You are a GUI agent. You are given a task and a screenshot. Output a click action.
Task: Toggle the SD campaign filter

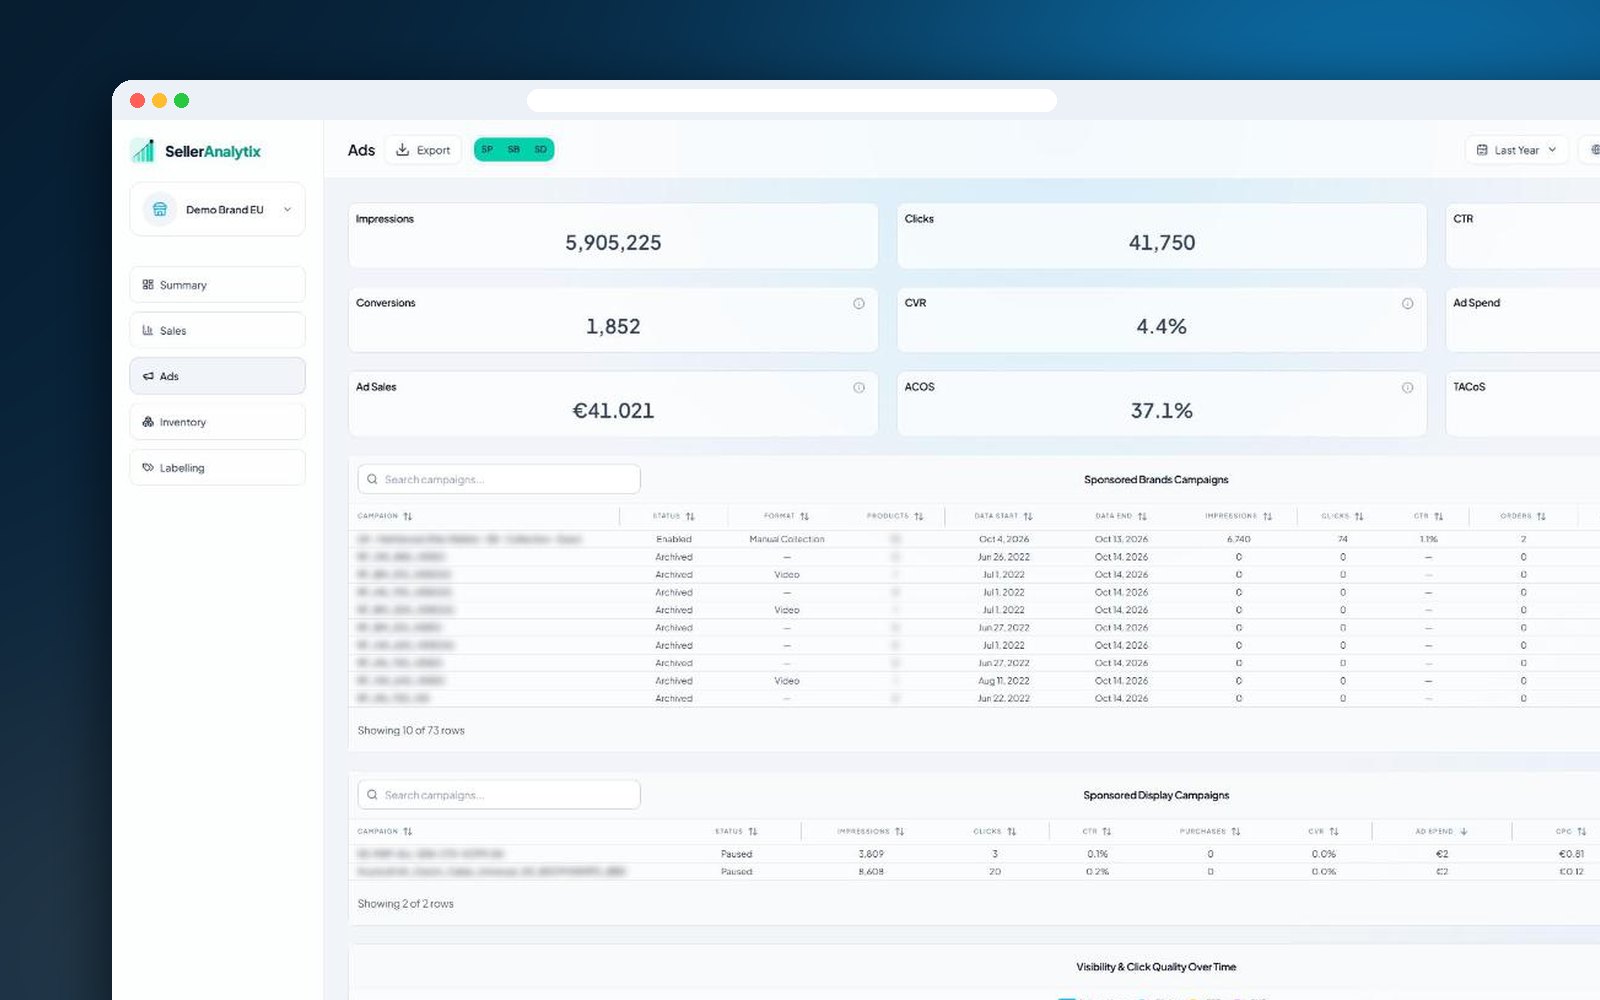pyautogui.click(x=540, y=150)
